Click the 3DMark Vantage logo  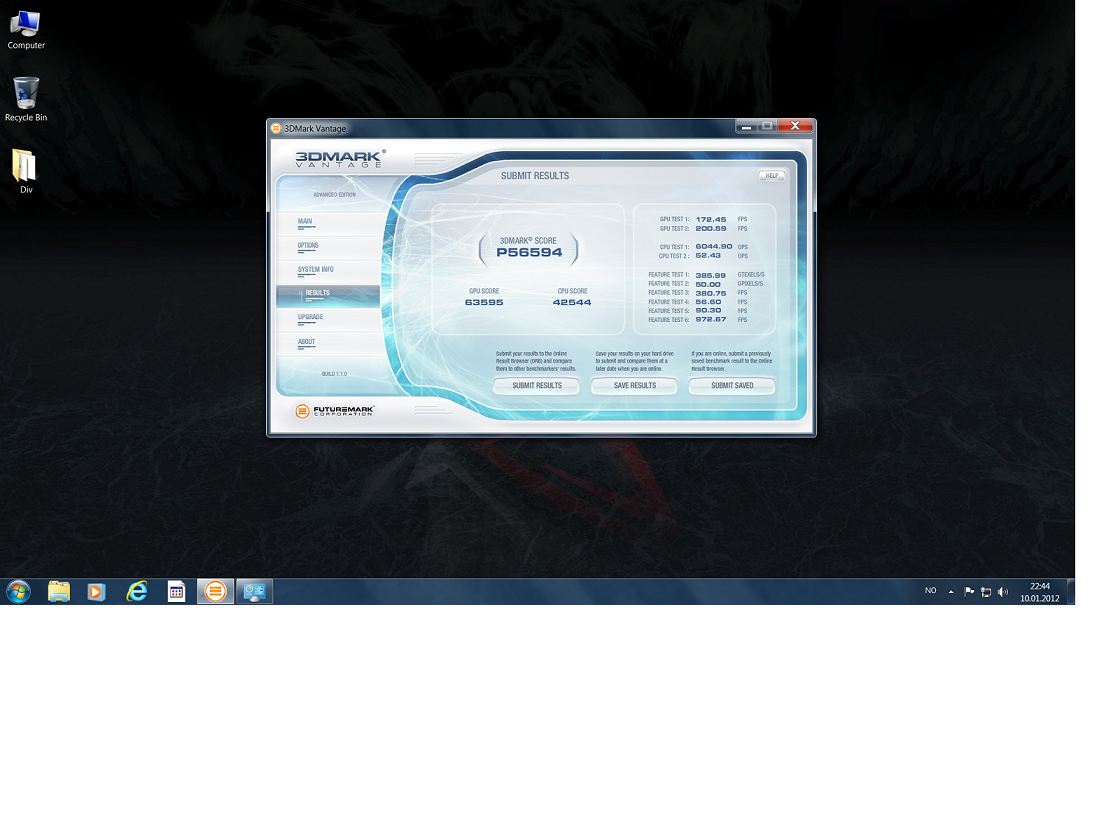(340, 159)
